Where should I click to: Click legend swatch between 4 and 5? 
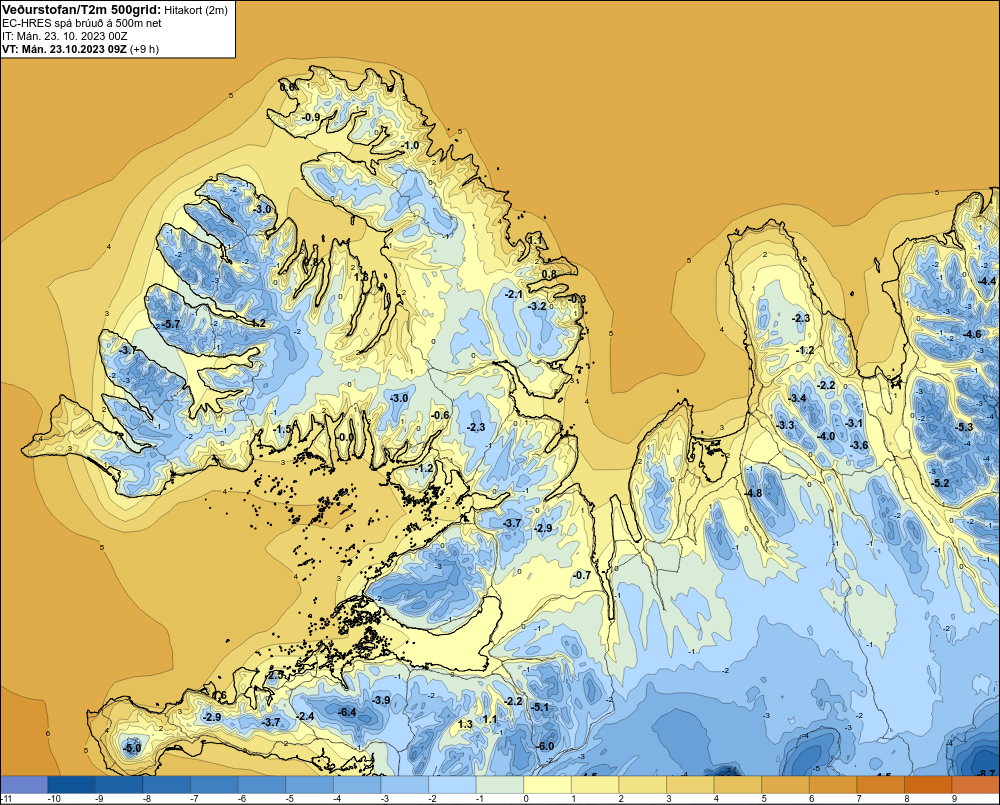(738, 785)
